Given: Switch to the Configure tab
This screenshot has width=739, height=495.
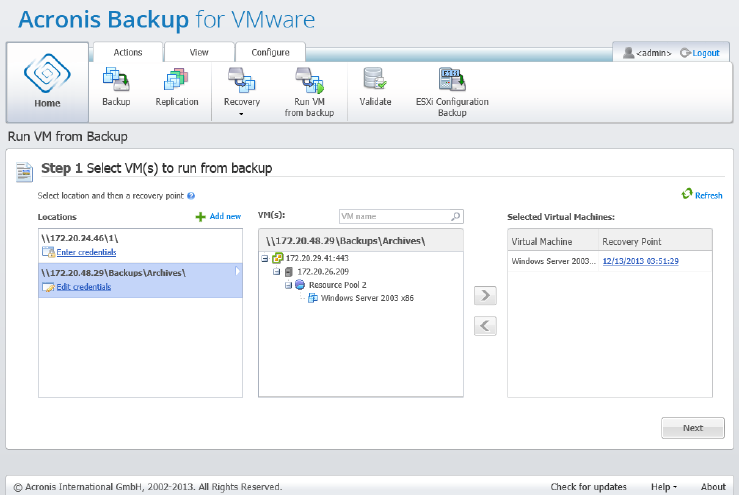Looking at the screenshot, I should point(270,52).
